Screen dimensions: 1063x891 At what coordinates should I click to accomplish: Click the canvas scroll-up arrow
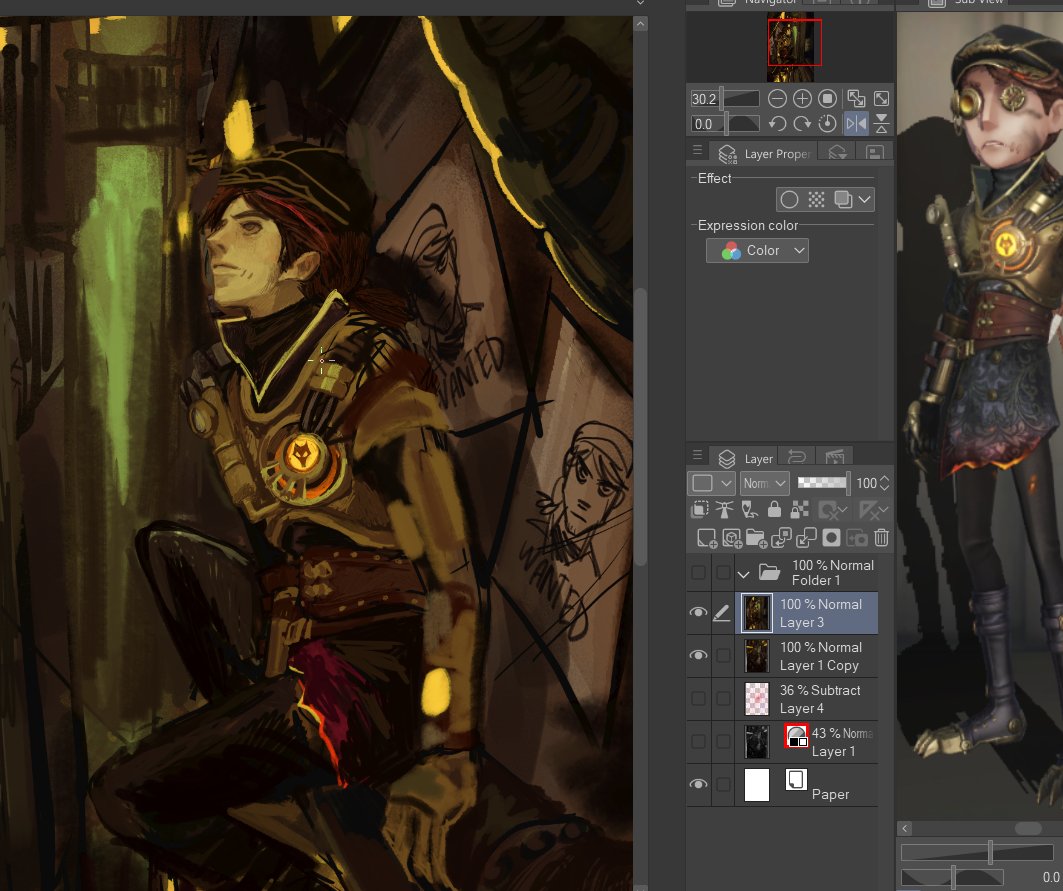[641, 24]
